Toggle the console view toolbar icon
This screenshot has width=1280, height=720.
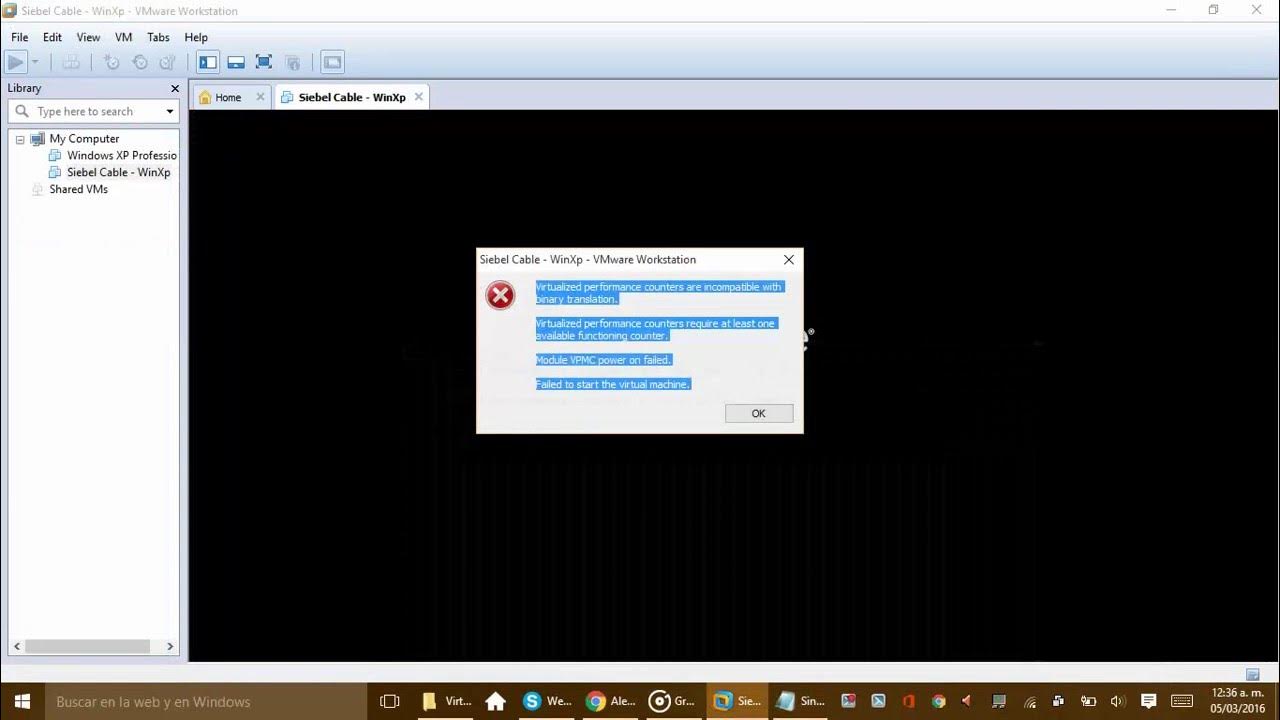(x=332, y=62)
